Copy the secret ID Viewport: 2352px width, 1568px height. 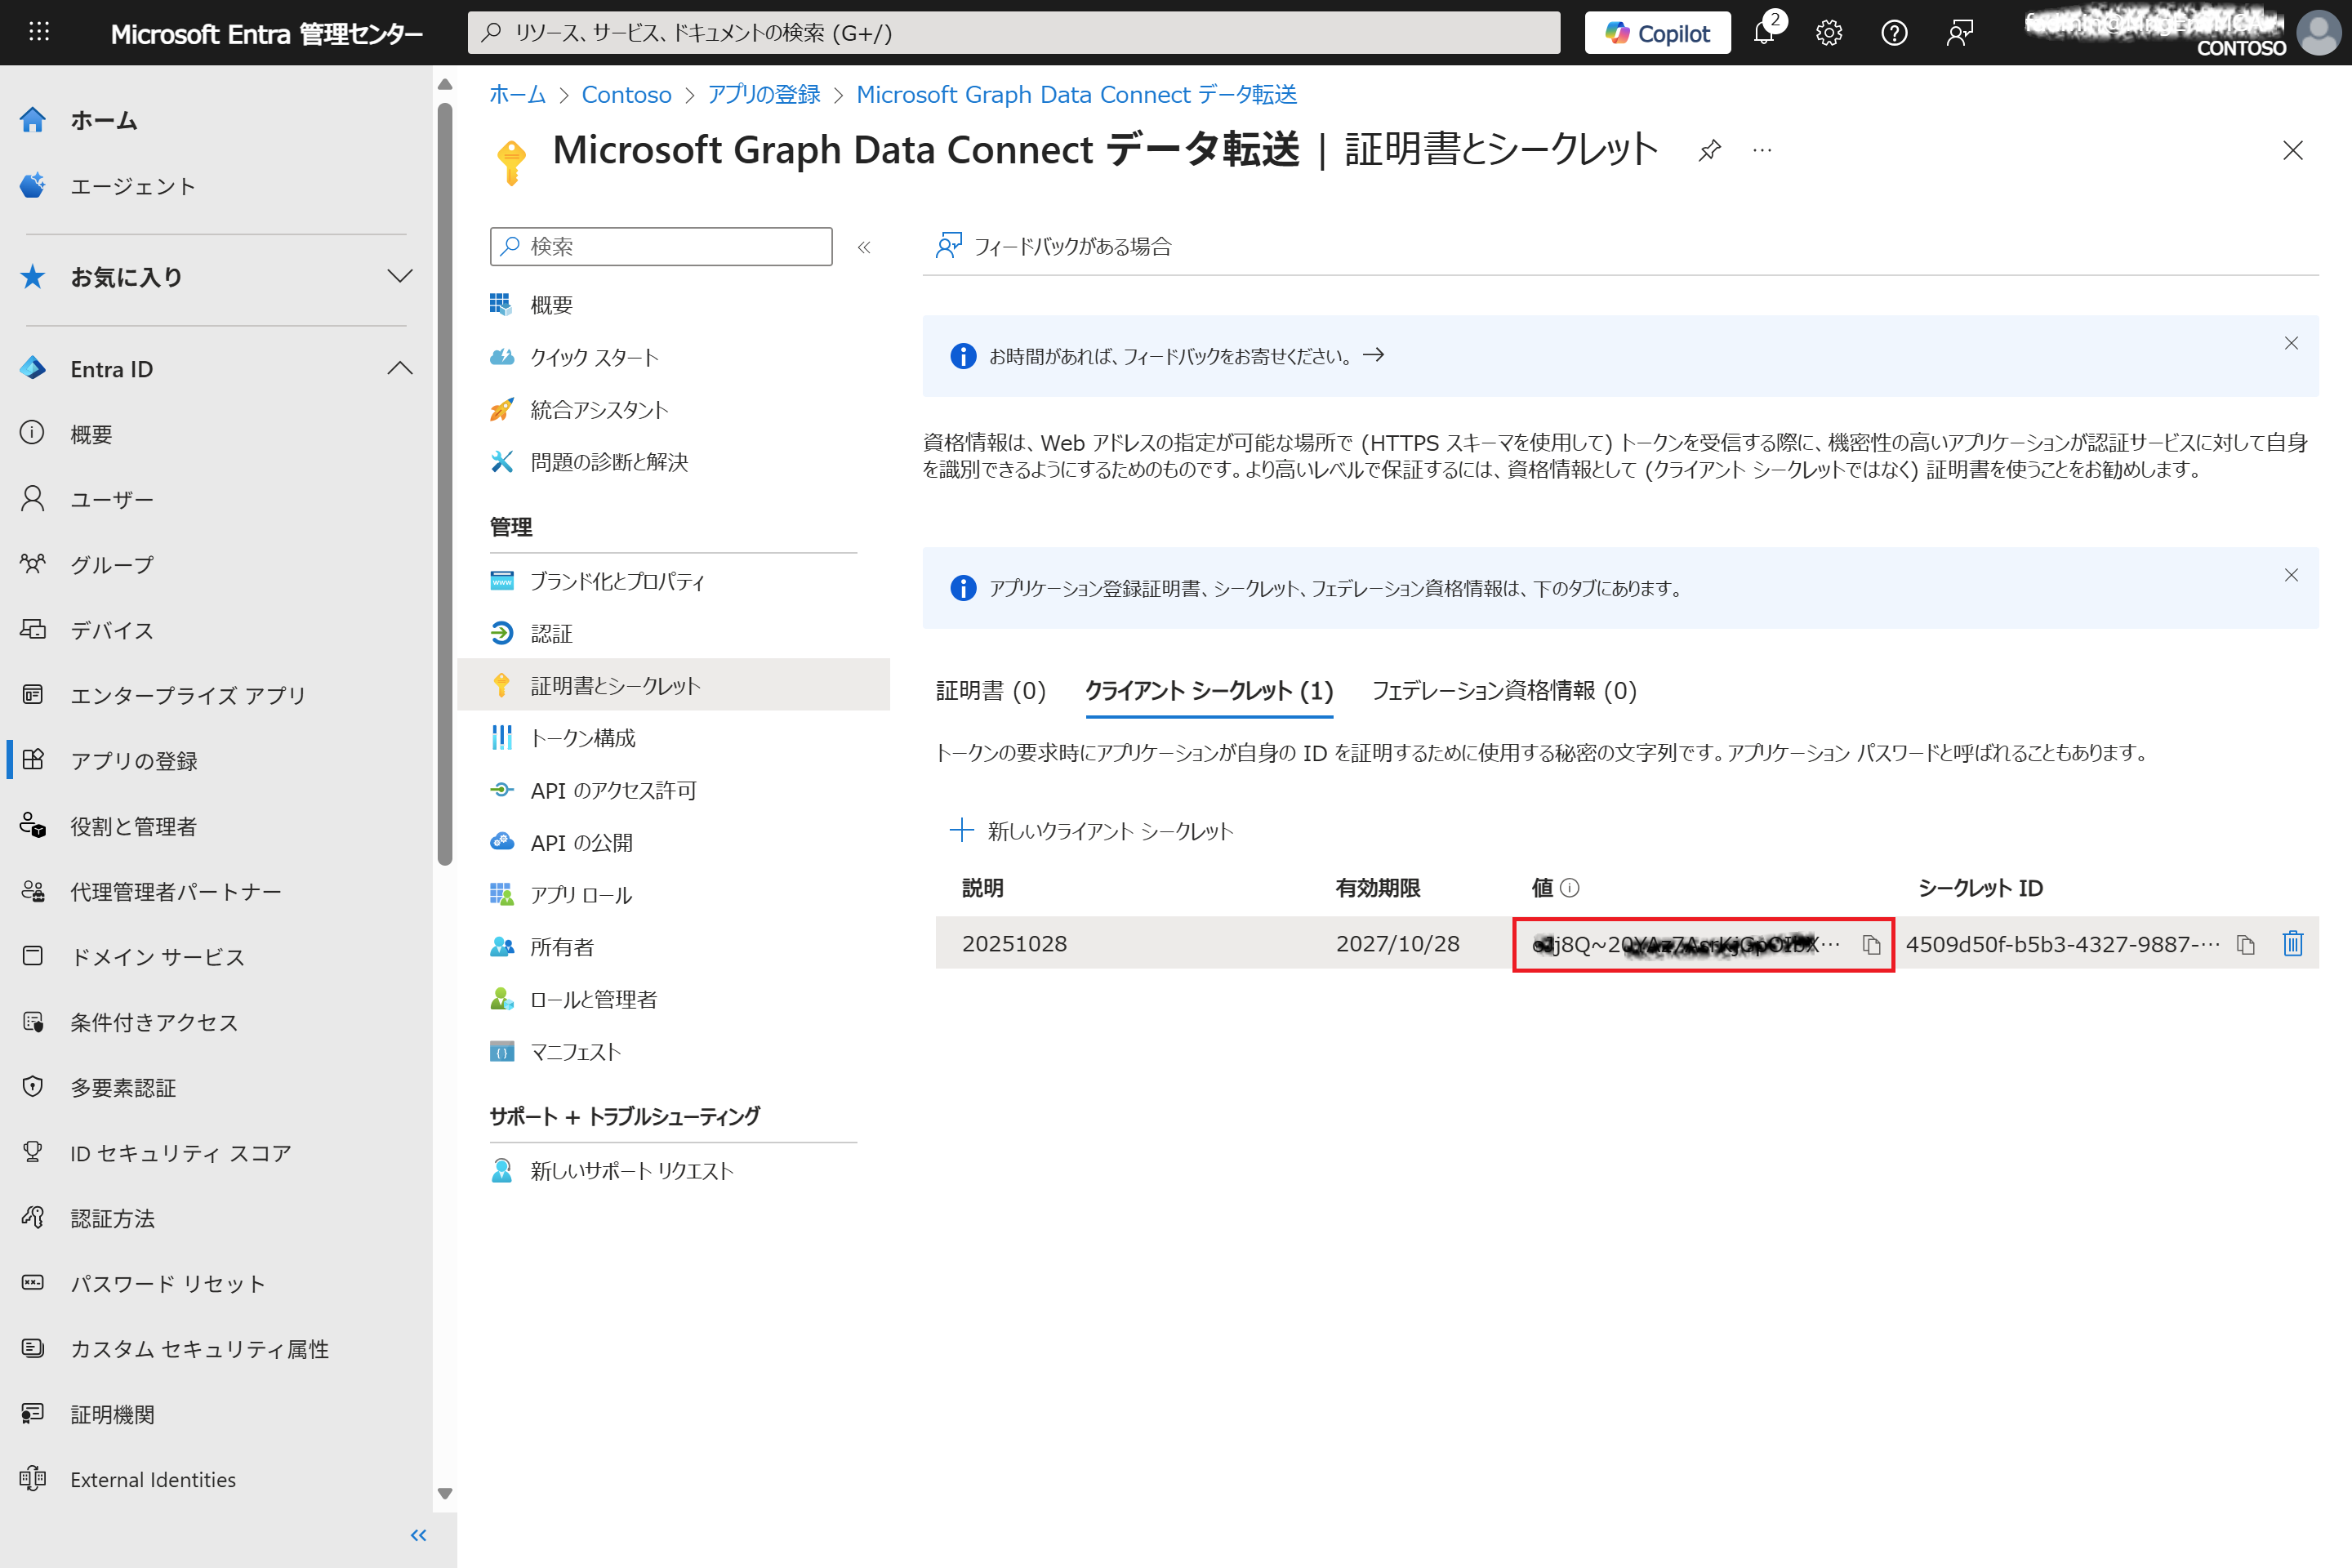pos(2245,945)
